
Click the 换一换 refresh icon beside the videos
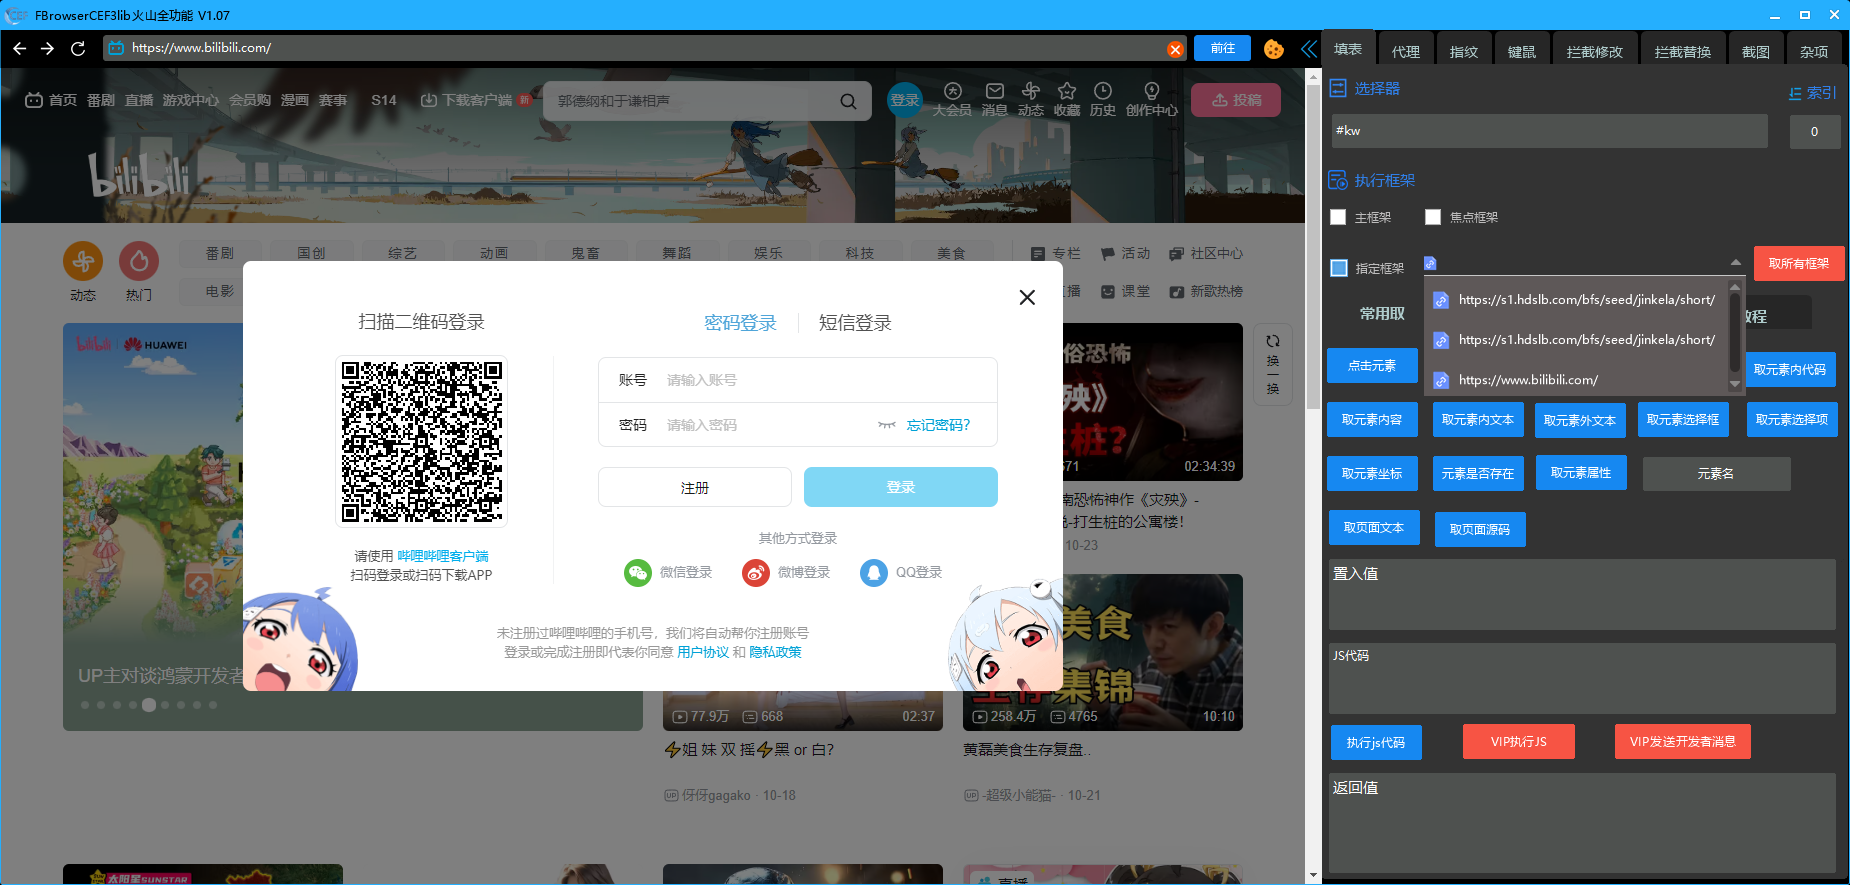1273,342
